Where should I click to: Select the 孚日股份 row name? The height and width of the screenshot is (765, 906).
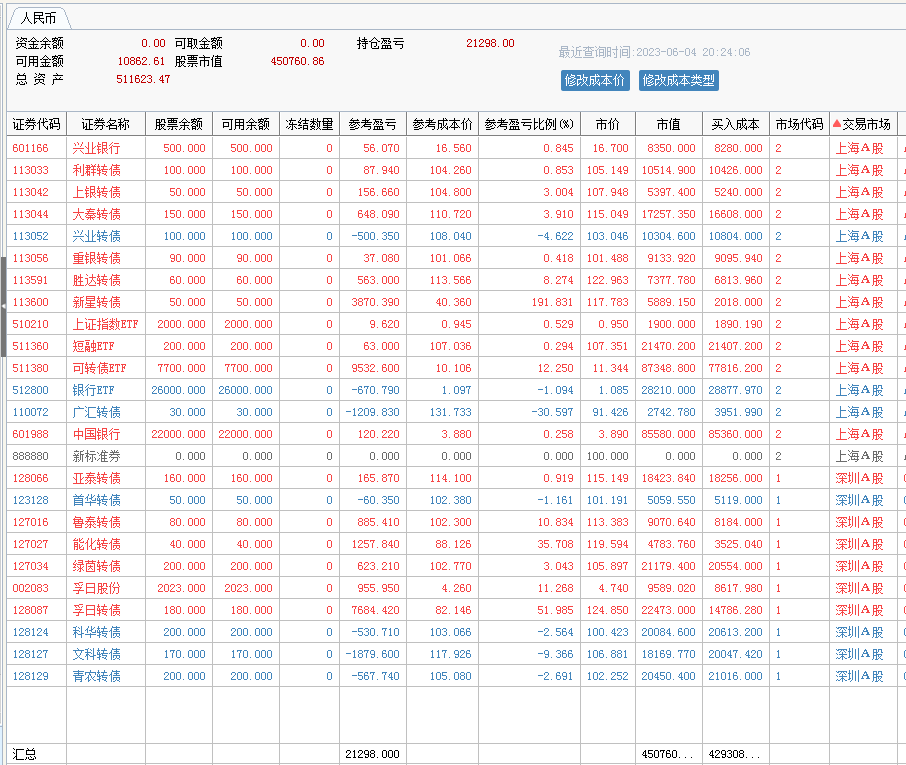click(96, 588)
